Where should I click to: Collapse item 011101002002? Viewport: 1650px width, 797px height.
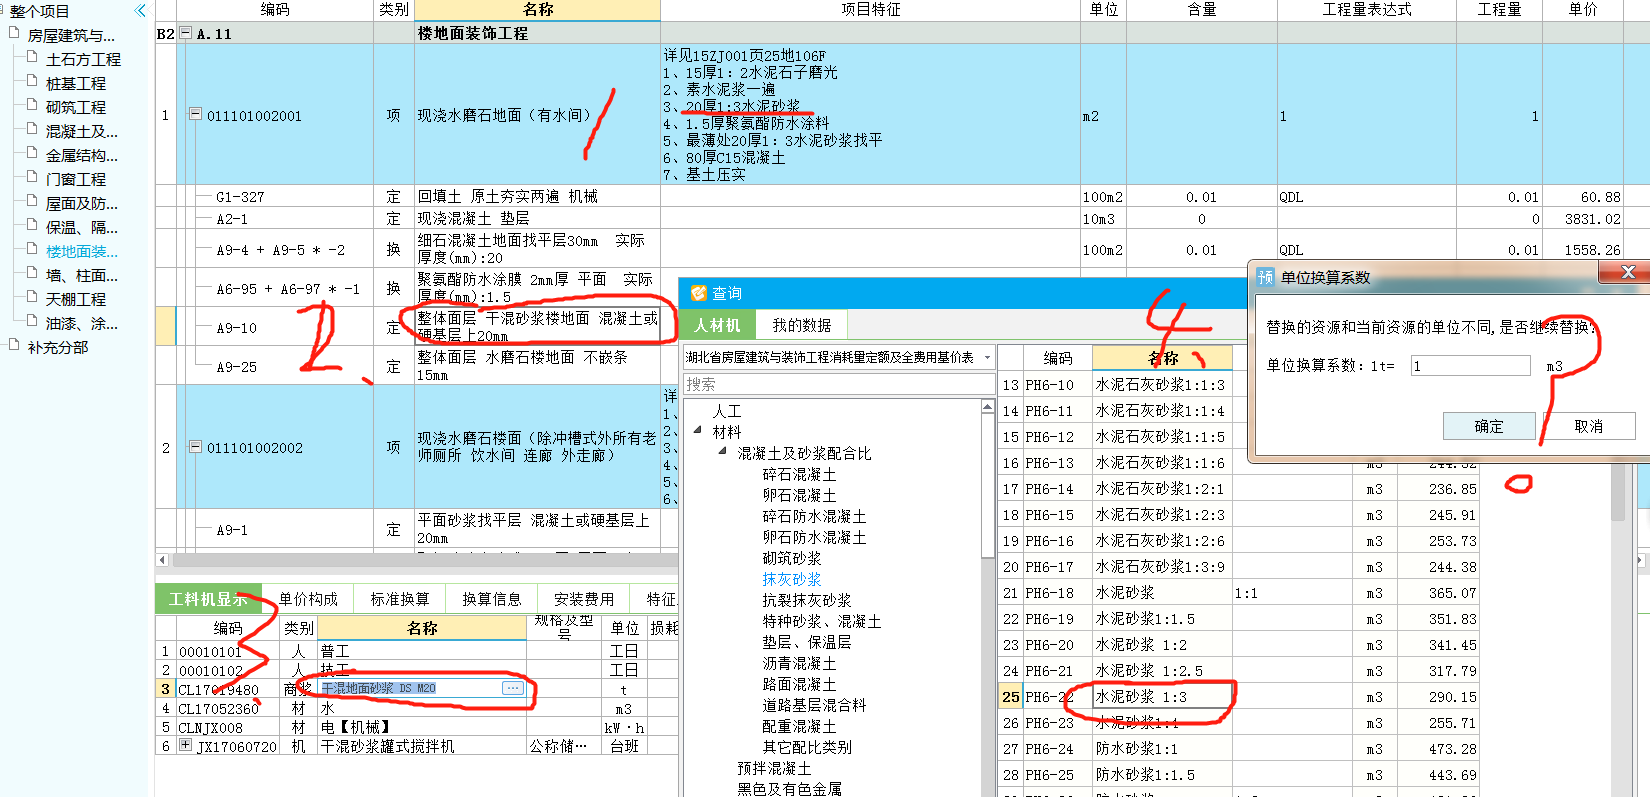[x=195, y=446]
